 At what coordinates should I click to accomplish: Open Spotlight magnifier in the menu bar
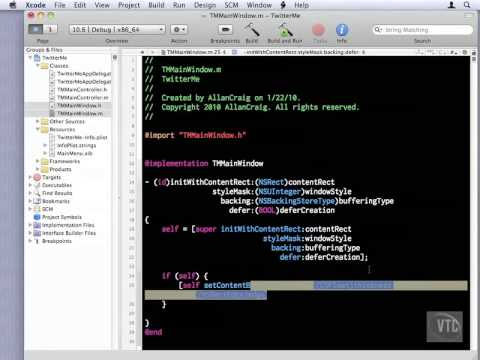coord(467,5)
